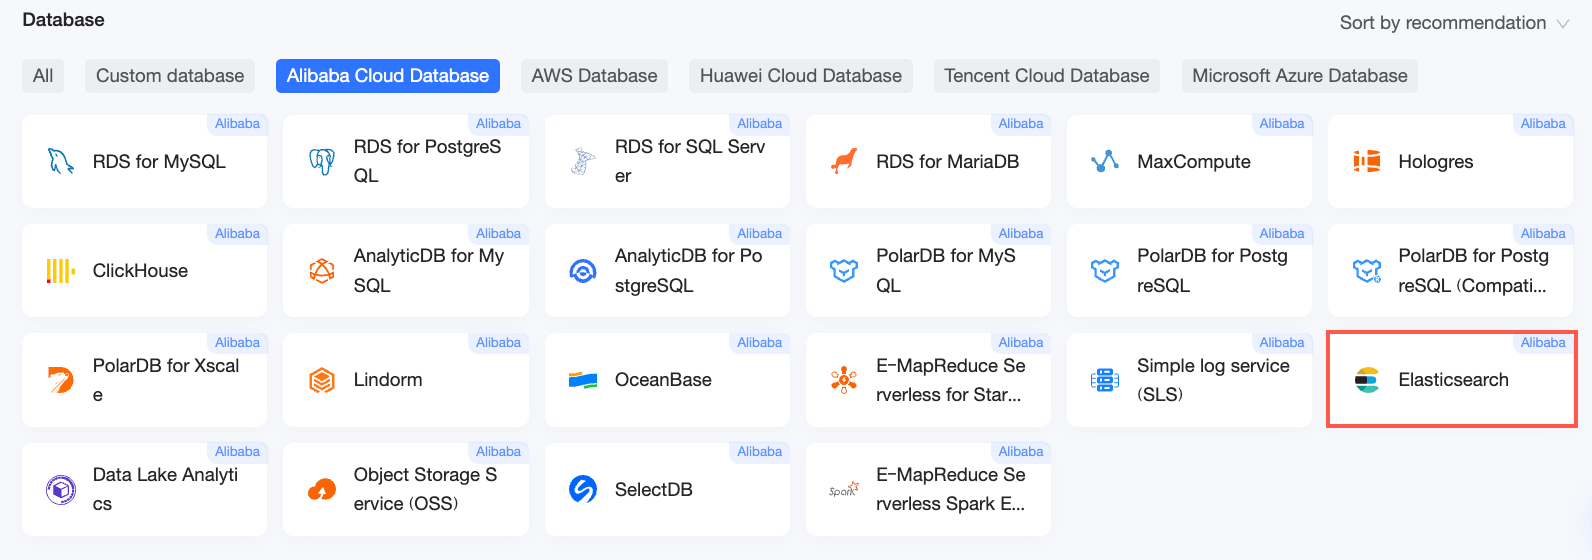Select the RDS for MariaDB card
Screen dimensions: 1592x560
(x=928, y=161)
